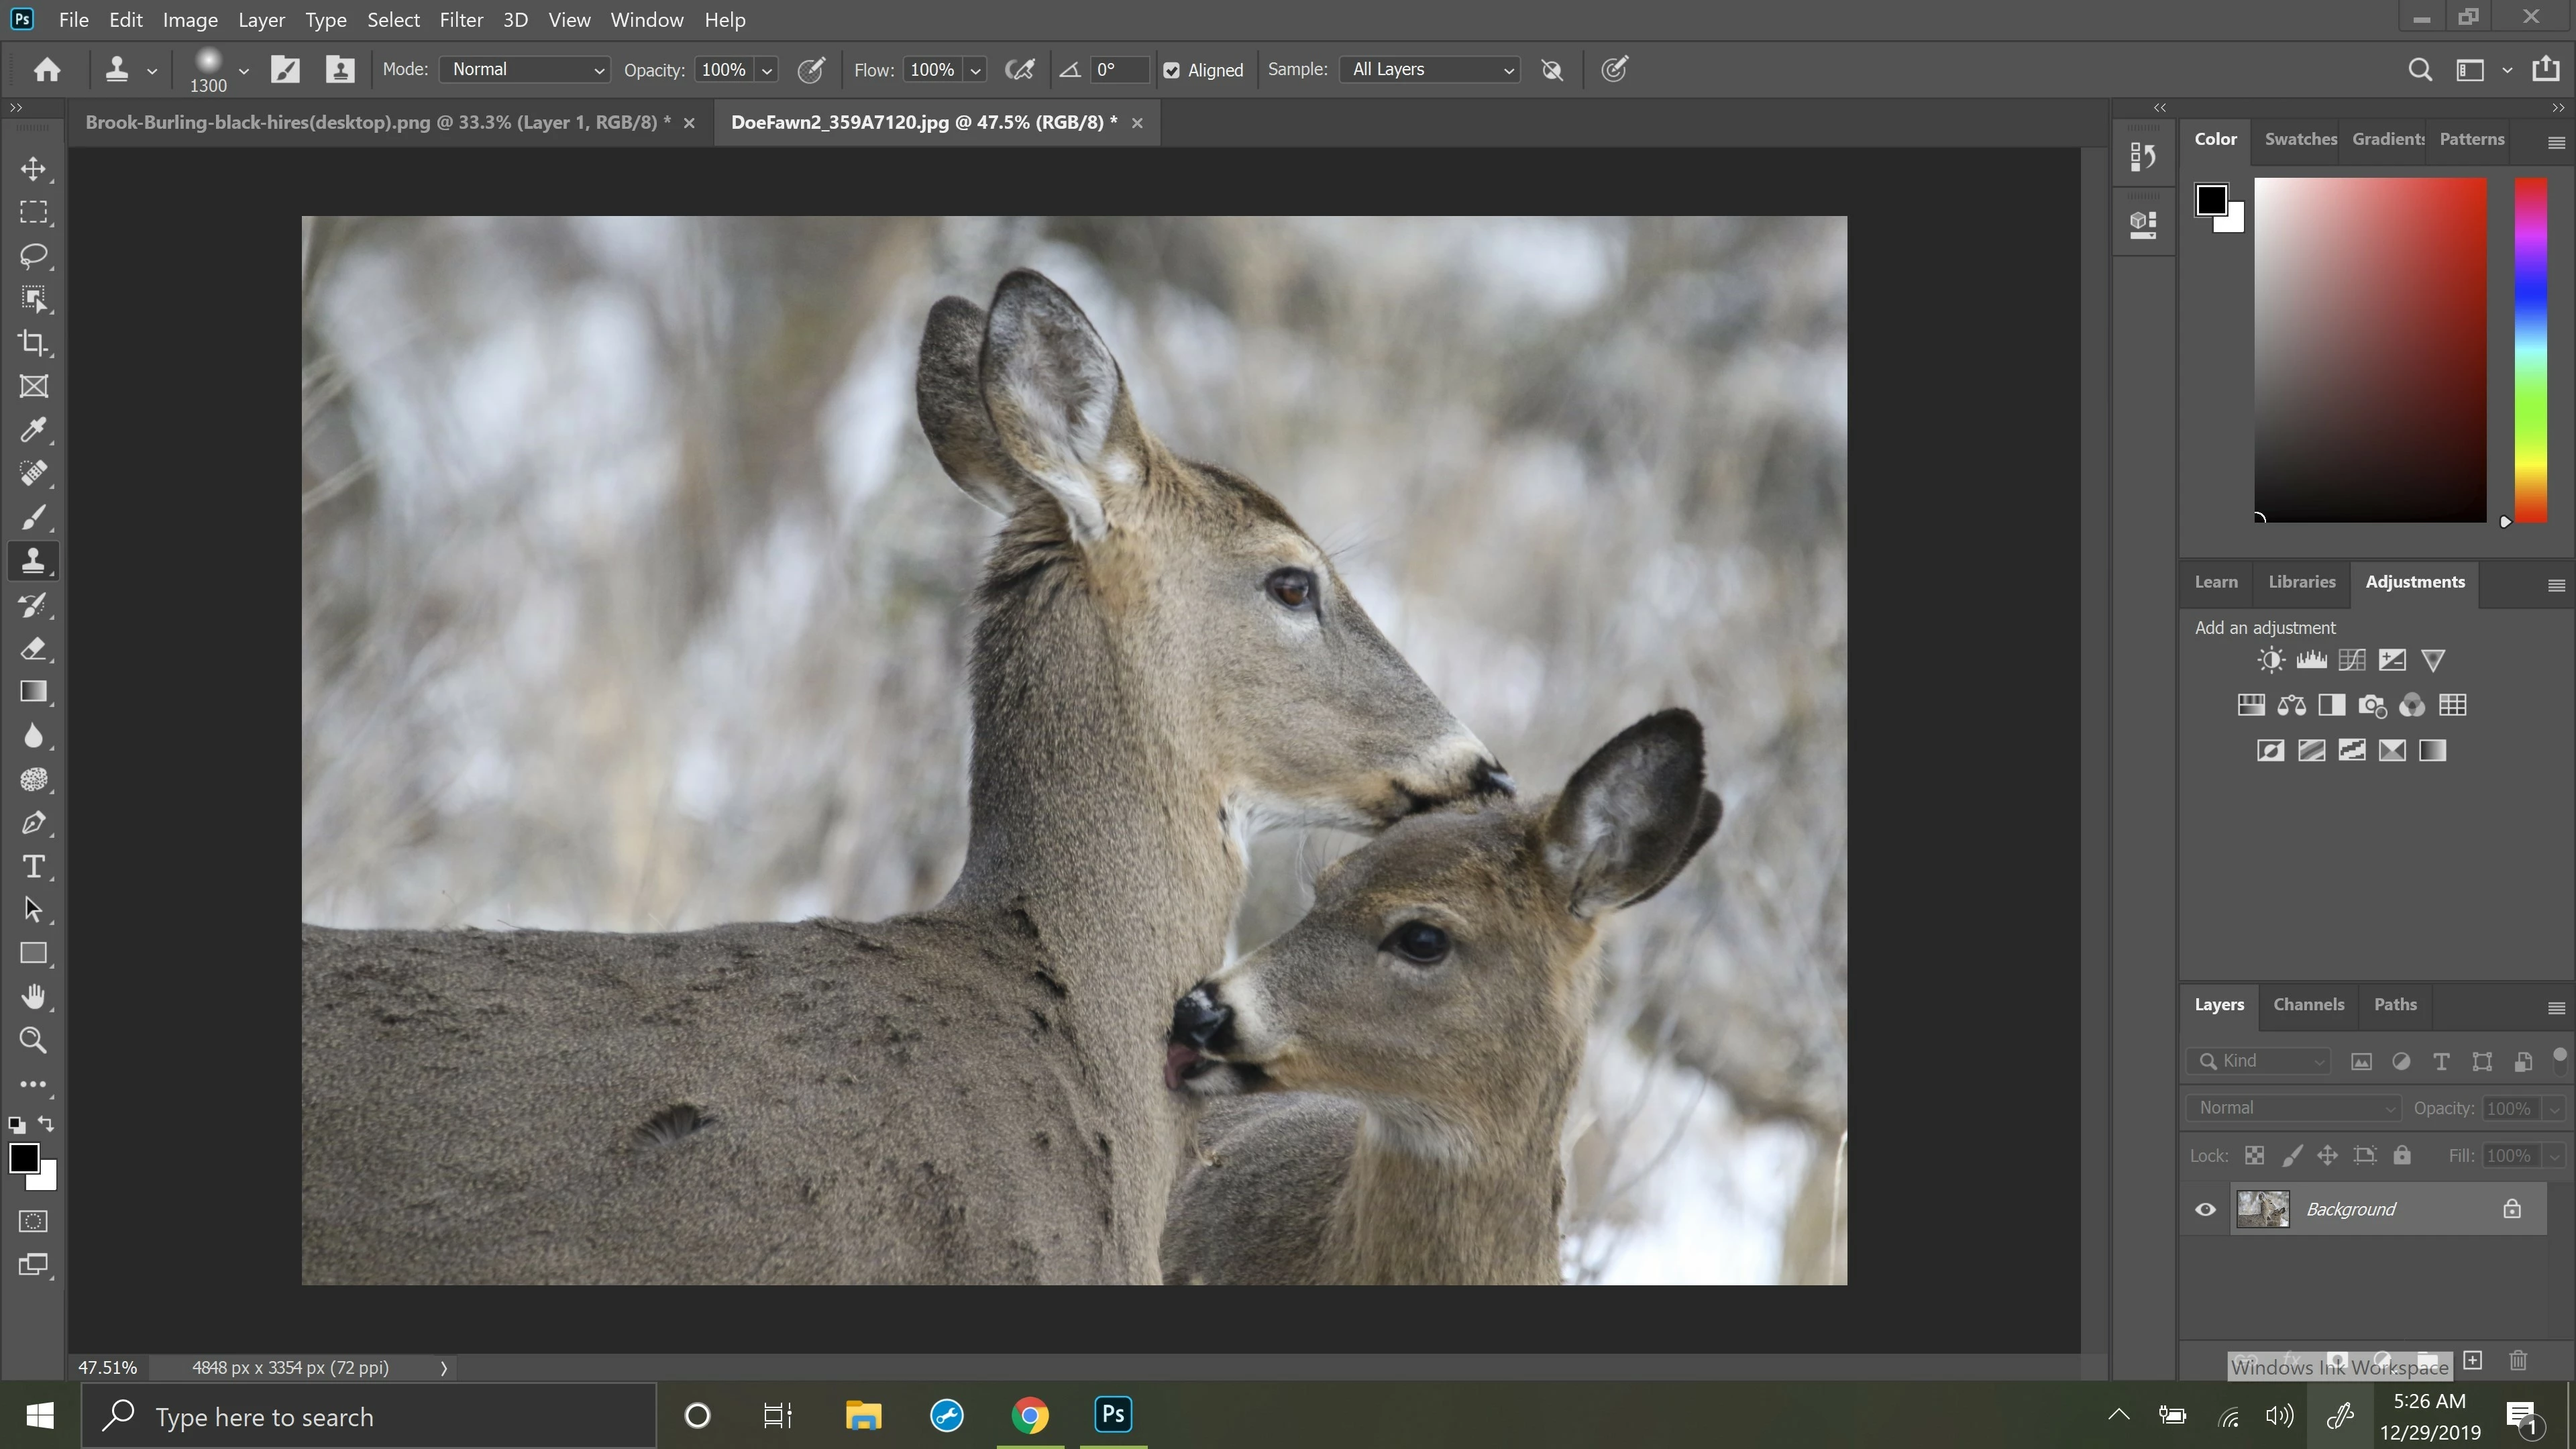
Task: Toggle the Clone Source panel icon
Action: [340, 69]
